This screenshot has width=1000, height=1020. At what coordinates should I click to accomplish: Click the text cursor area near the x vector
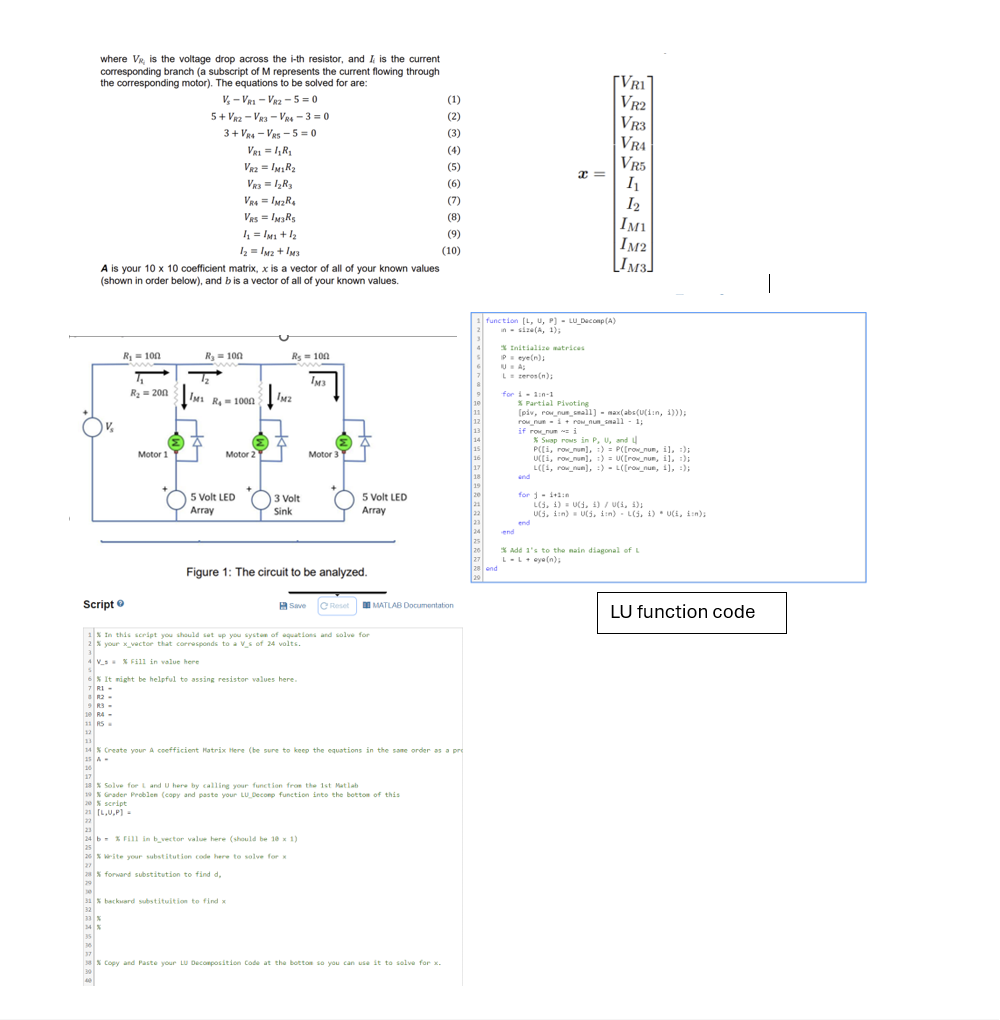point(769,285)
